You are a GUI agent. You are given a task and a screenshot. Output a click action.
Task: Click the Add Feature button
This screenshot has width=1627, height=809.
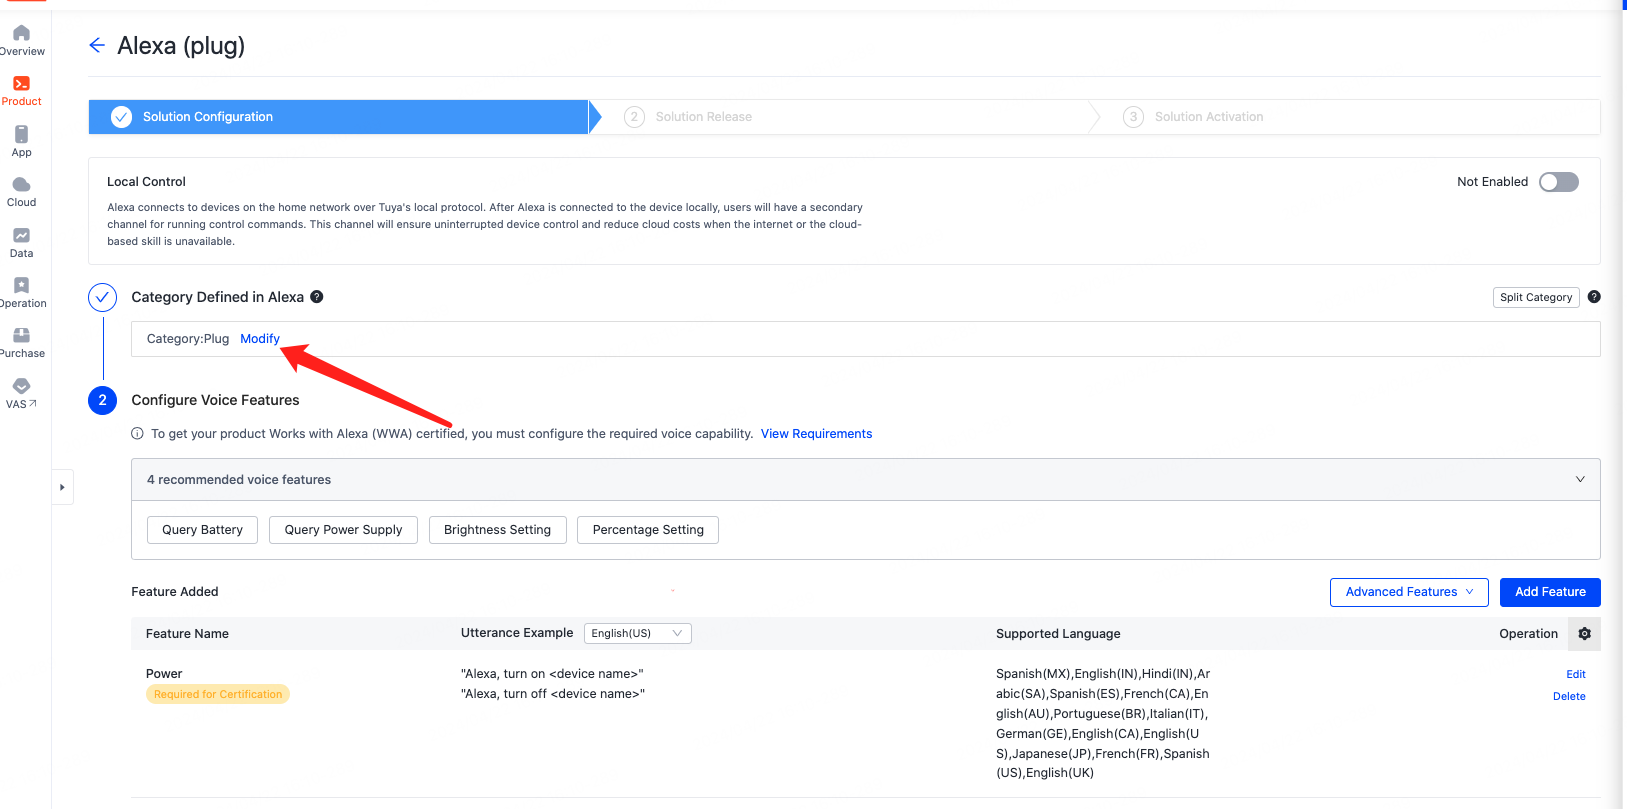[1550, 592]
